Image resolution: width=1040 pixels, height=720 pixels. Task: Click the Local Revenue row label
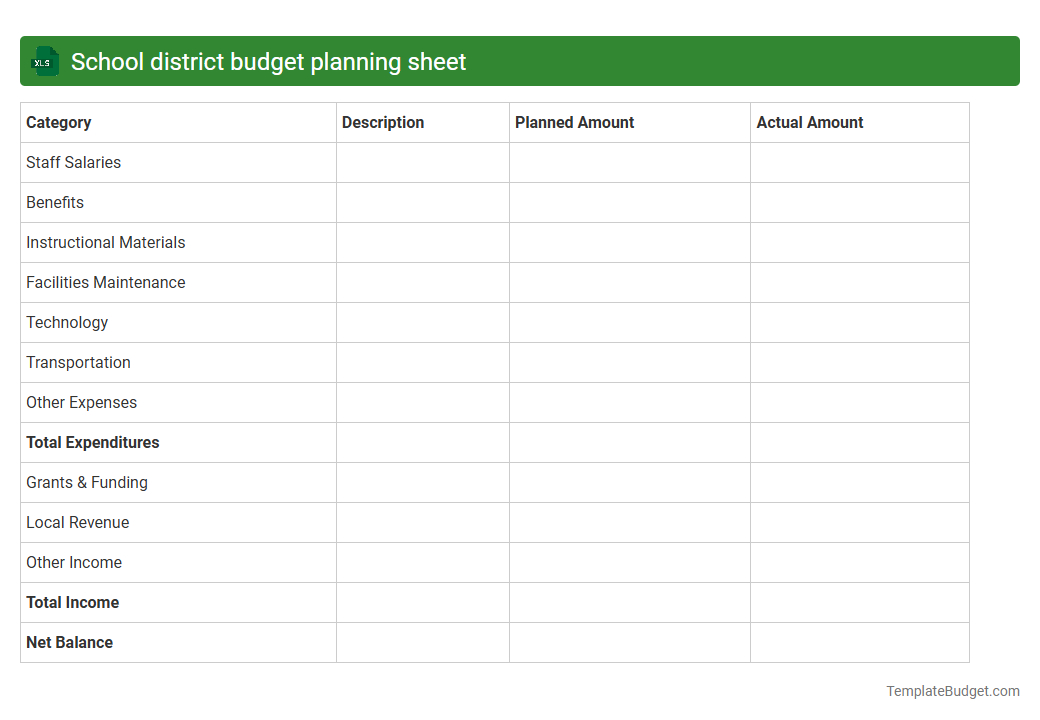coord(77,522)
